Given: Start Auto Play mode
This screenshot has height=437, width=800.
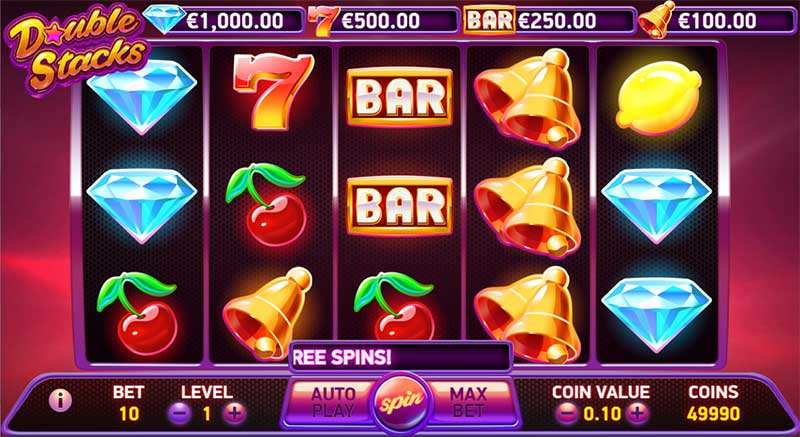Looking at the screenshot, I should click(333, 402).
